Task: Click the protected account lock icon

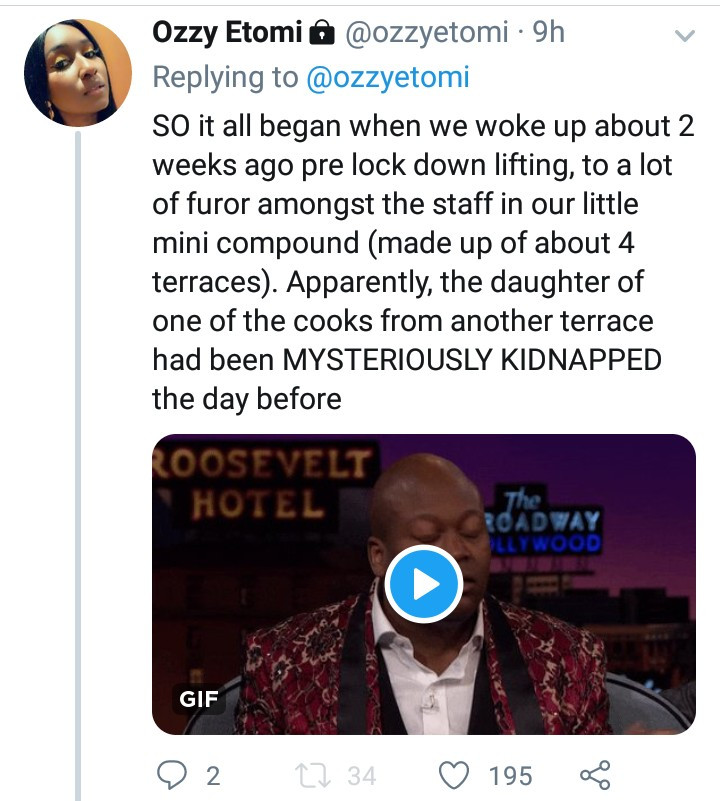Action: 322,34
